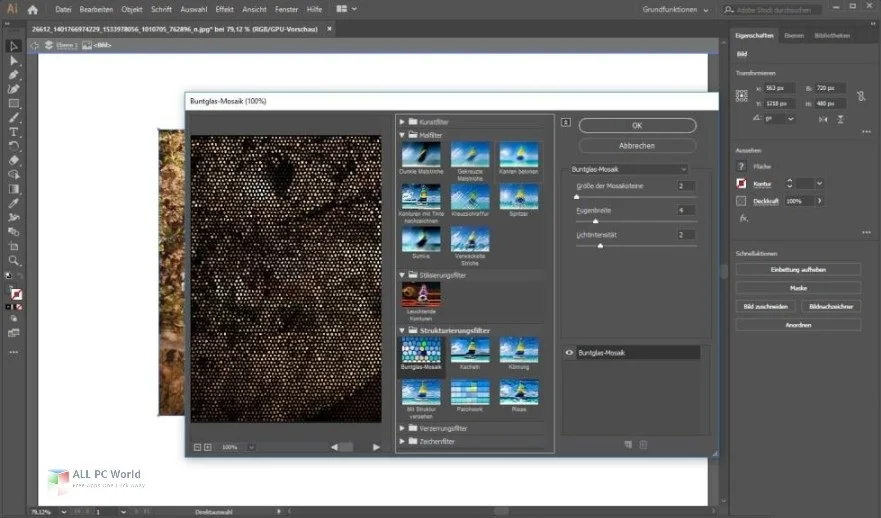Select the Type tool in toolbar
The height and width of the screenshot is (518, 881).
(x=14, y=132)
